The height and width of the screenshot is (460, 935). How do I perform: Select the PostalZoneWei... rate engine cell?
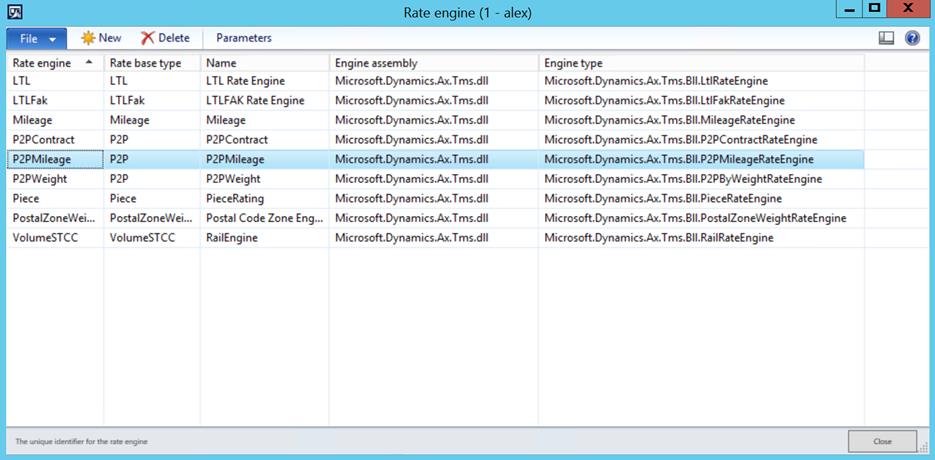(x=55, y=218)
